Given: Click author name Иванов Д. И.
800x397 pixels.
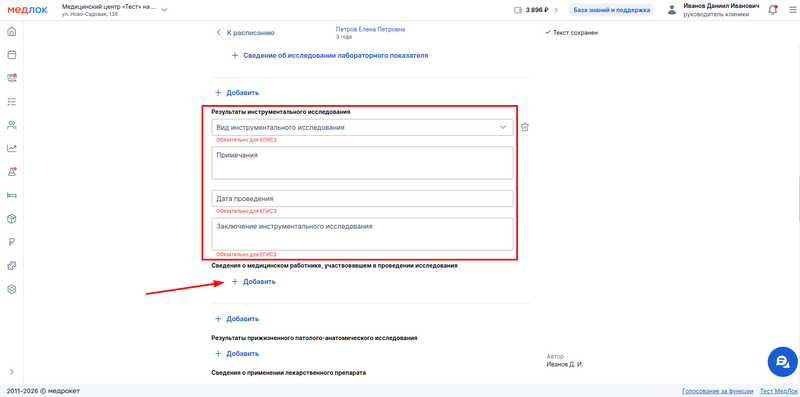Looking at the screenshot, I should point(564,364).
